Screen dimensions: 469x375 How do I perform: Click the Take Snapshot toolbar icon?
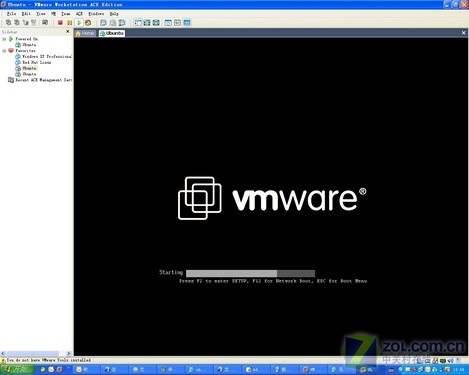coord(103,23)
